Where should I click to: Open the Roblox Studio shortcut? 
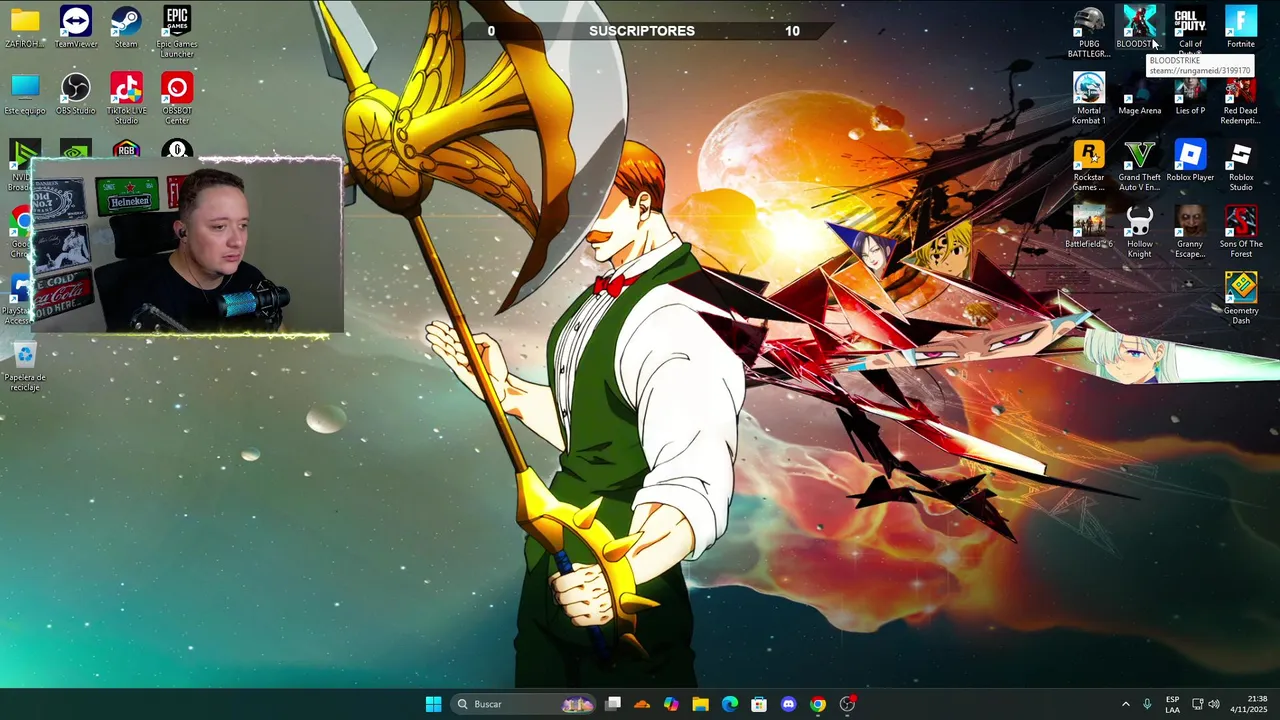[1241, 166]
